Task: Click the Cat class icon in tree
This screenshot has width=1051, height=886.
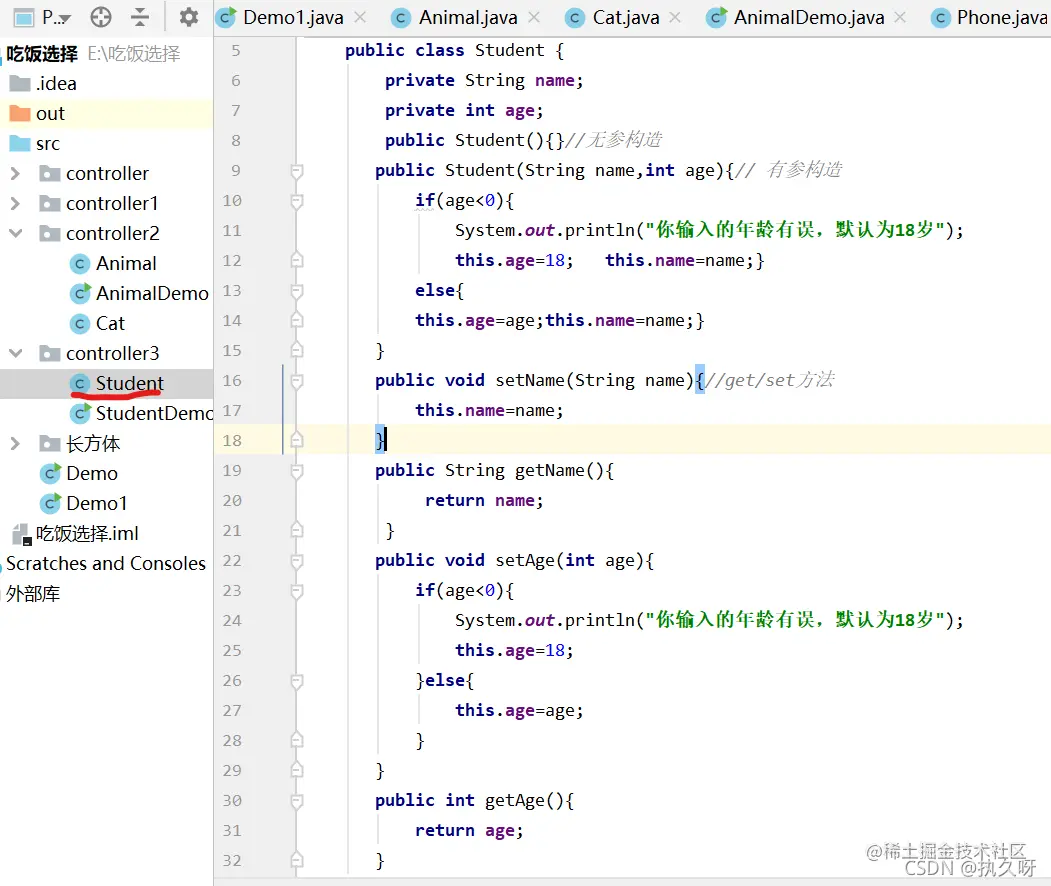Action: click(80, 324)
